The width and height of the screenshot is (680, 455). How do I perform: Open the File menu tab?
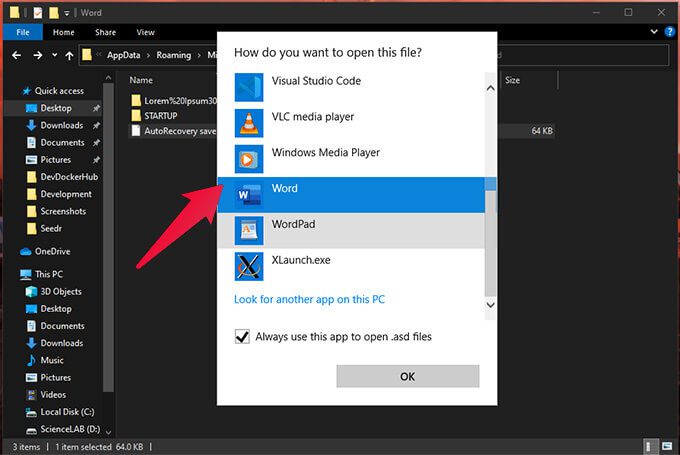[23, 32]
